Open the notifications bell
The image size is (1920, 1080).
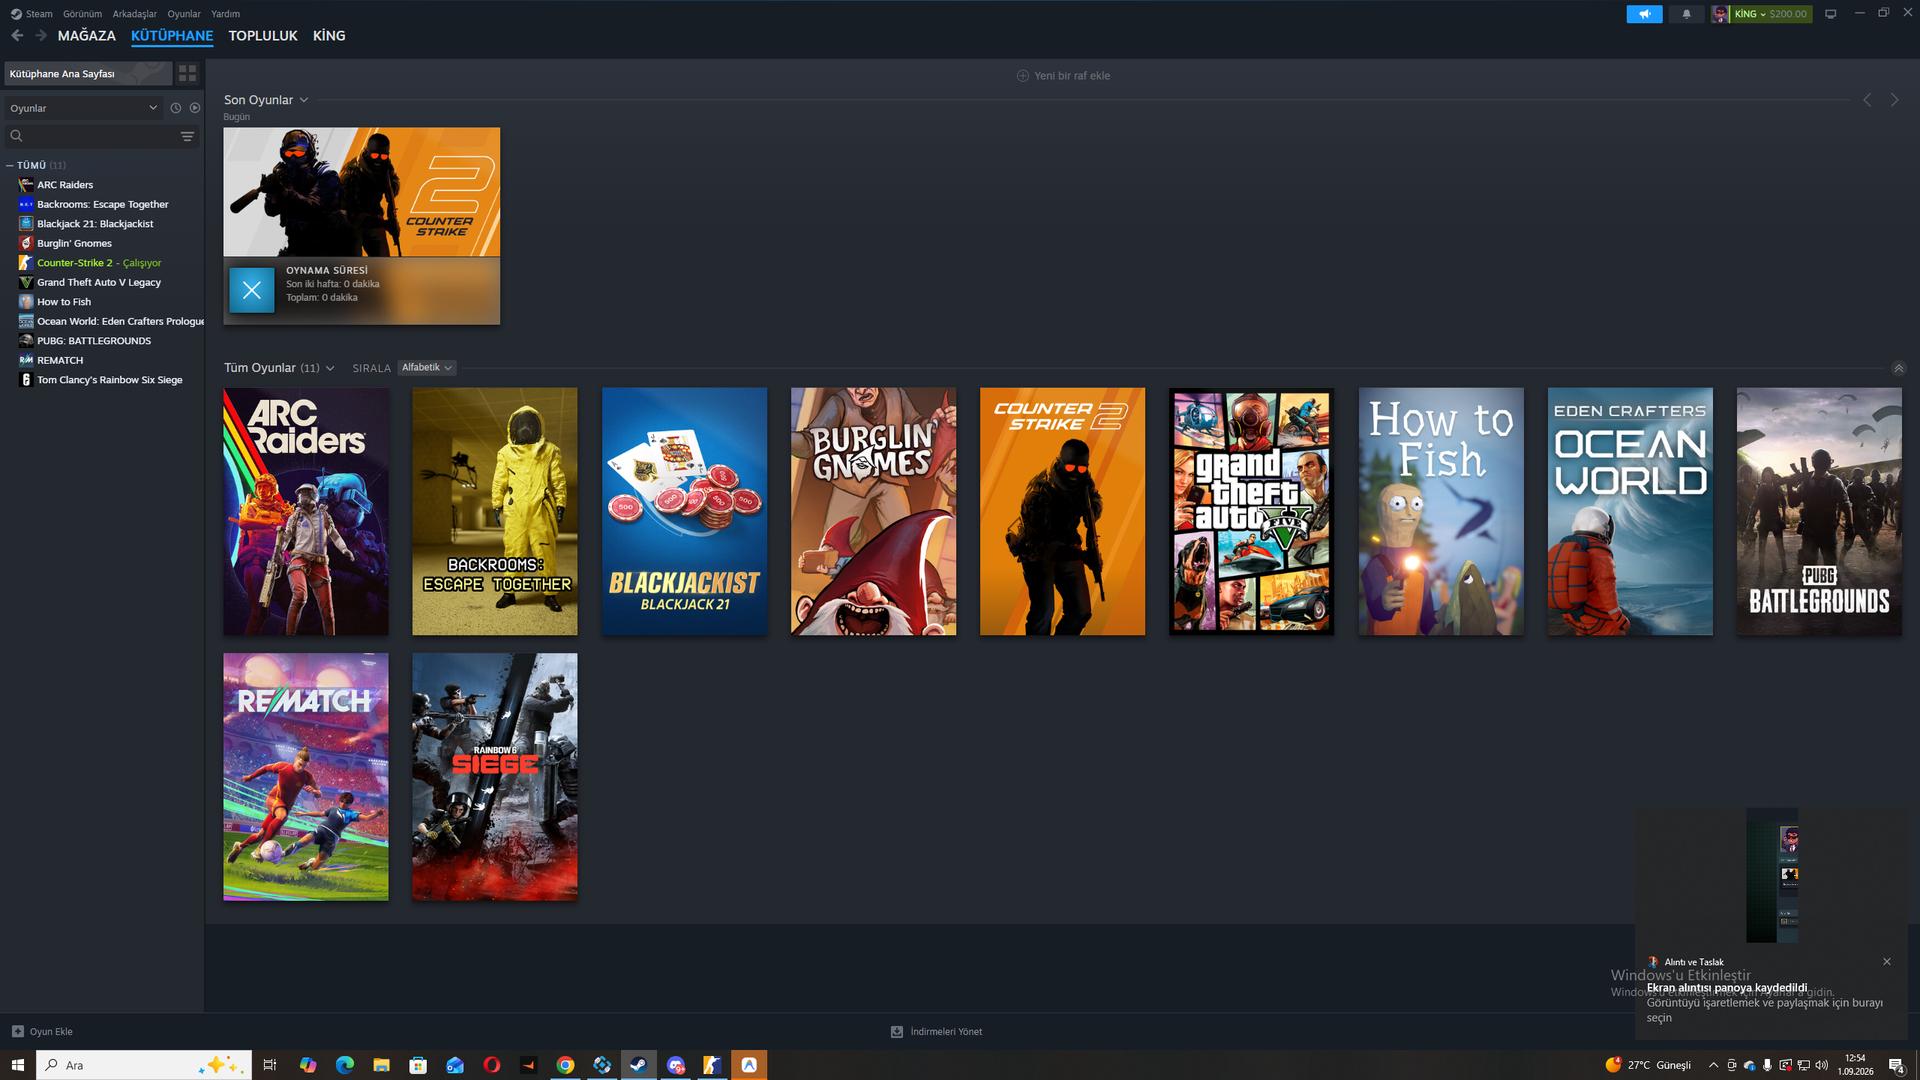[1687, 14]
